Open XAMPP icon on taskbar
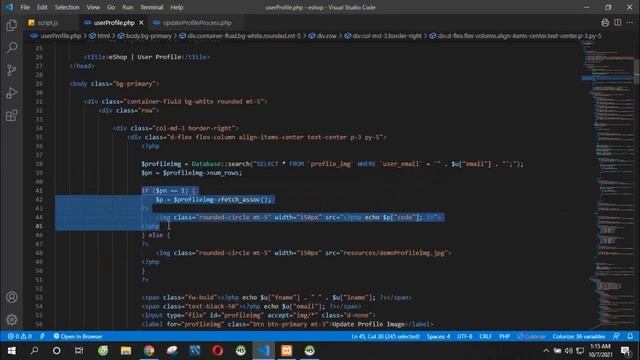This screenshot has height=360, width=640. click(x=287, y=351)
